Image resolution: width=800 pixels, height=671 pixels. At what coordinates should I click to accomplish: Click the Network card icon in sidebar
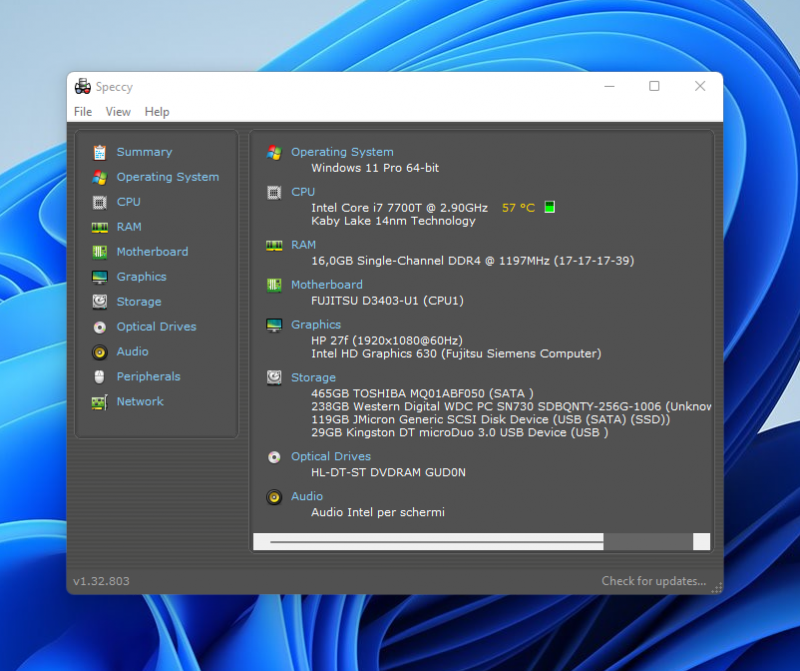pyautogui.click(x=99, y=402)
